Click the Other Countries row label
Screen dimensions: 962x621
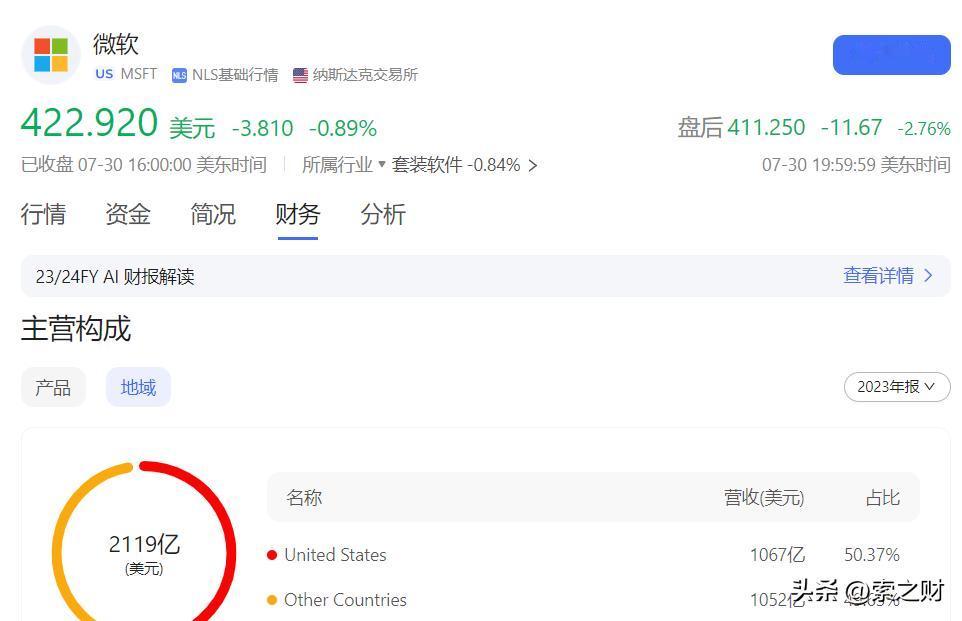(x=345, y=600)
